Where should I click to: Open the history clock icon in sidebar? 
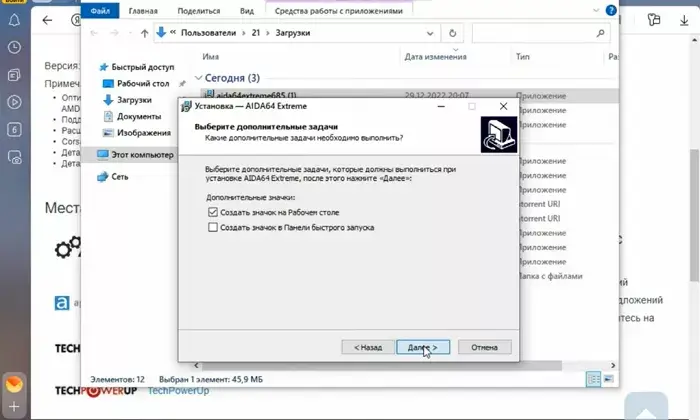(x=15, y=47)
